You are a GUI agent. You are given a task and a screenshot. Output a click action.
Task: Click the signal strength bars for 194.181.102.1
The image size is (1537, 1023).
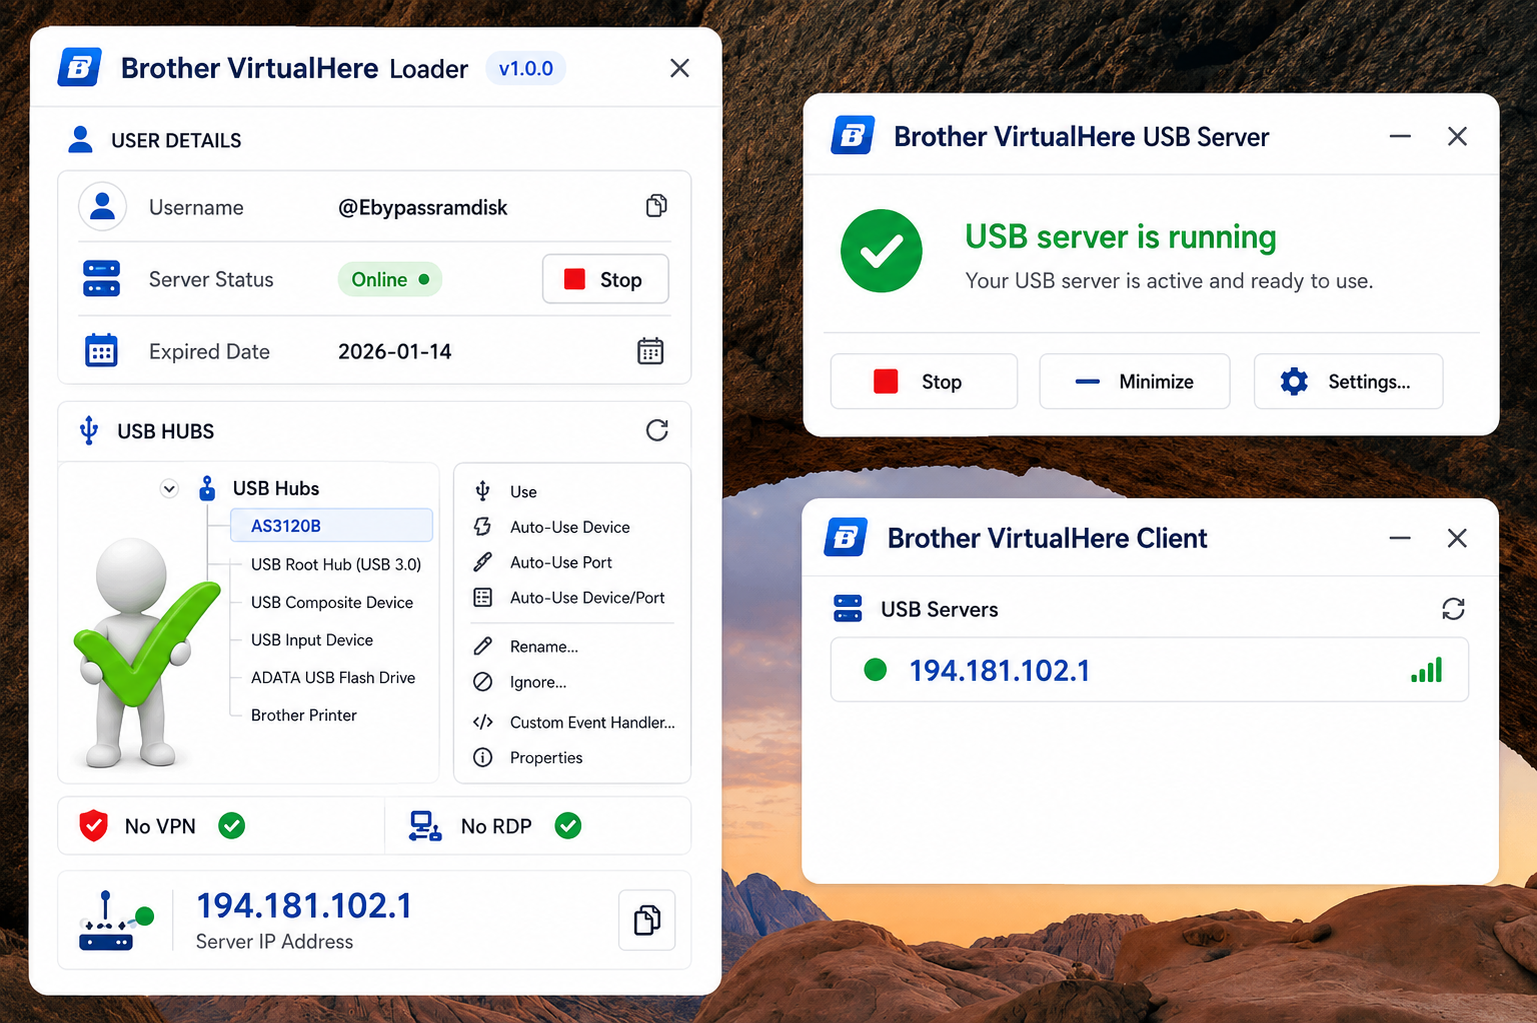pos(1427,670)
